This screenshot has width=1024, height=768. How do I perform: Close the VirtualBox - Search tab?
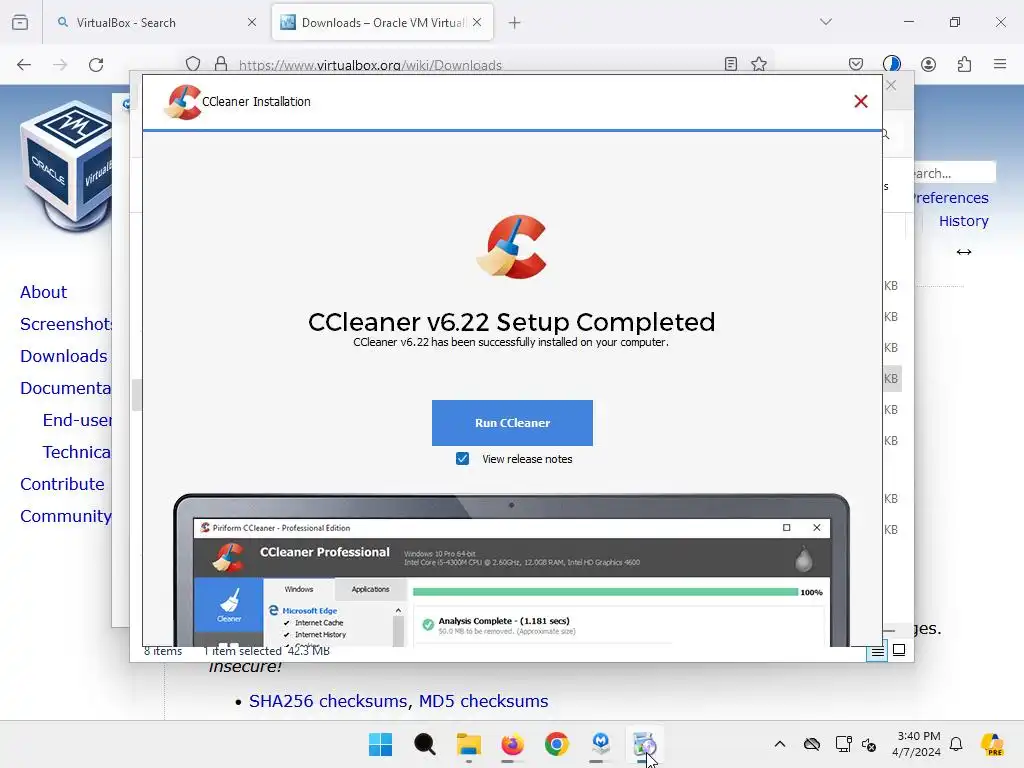tap(252, 22)
